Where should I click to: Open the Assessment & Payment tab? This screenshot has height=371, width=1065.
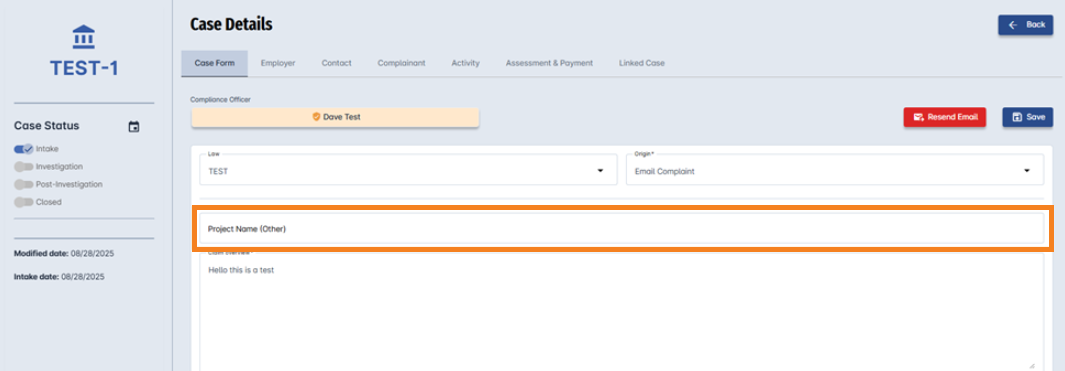[549, 63]
